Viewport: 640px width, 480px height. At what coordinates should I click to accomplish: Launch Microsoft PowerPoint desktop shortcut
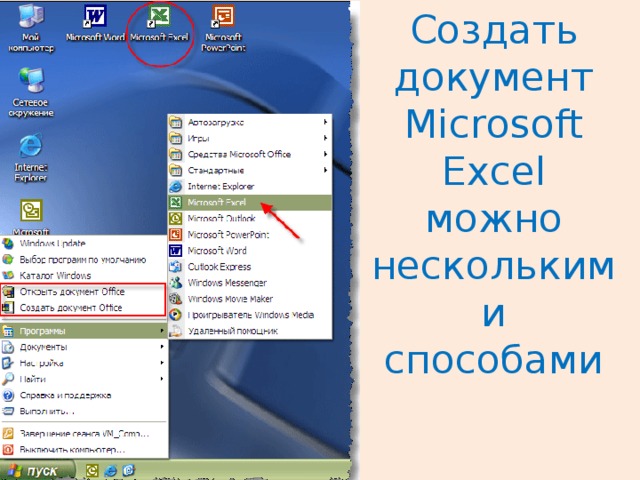click(x=223, y=27)
